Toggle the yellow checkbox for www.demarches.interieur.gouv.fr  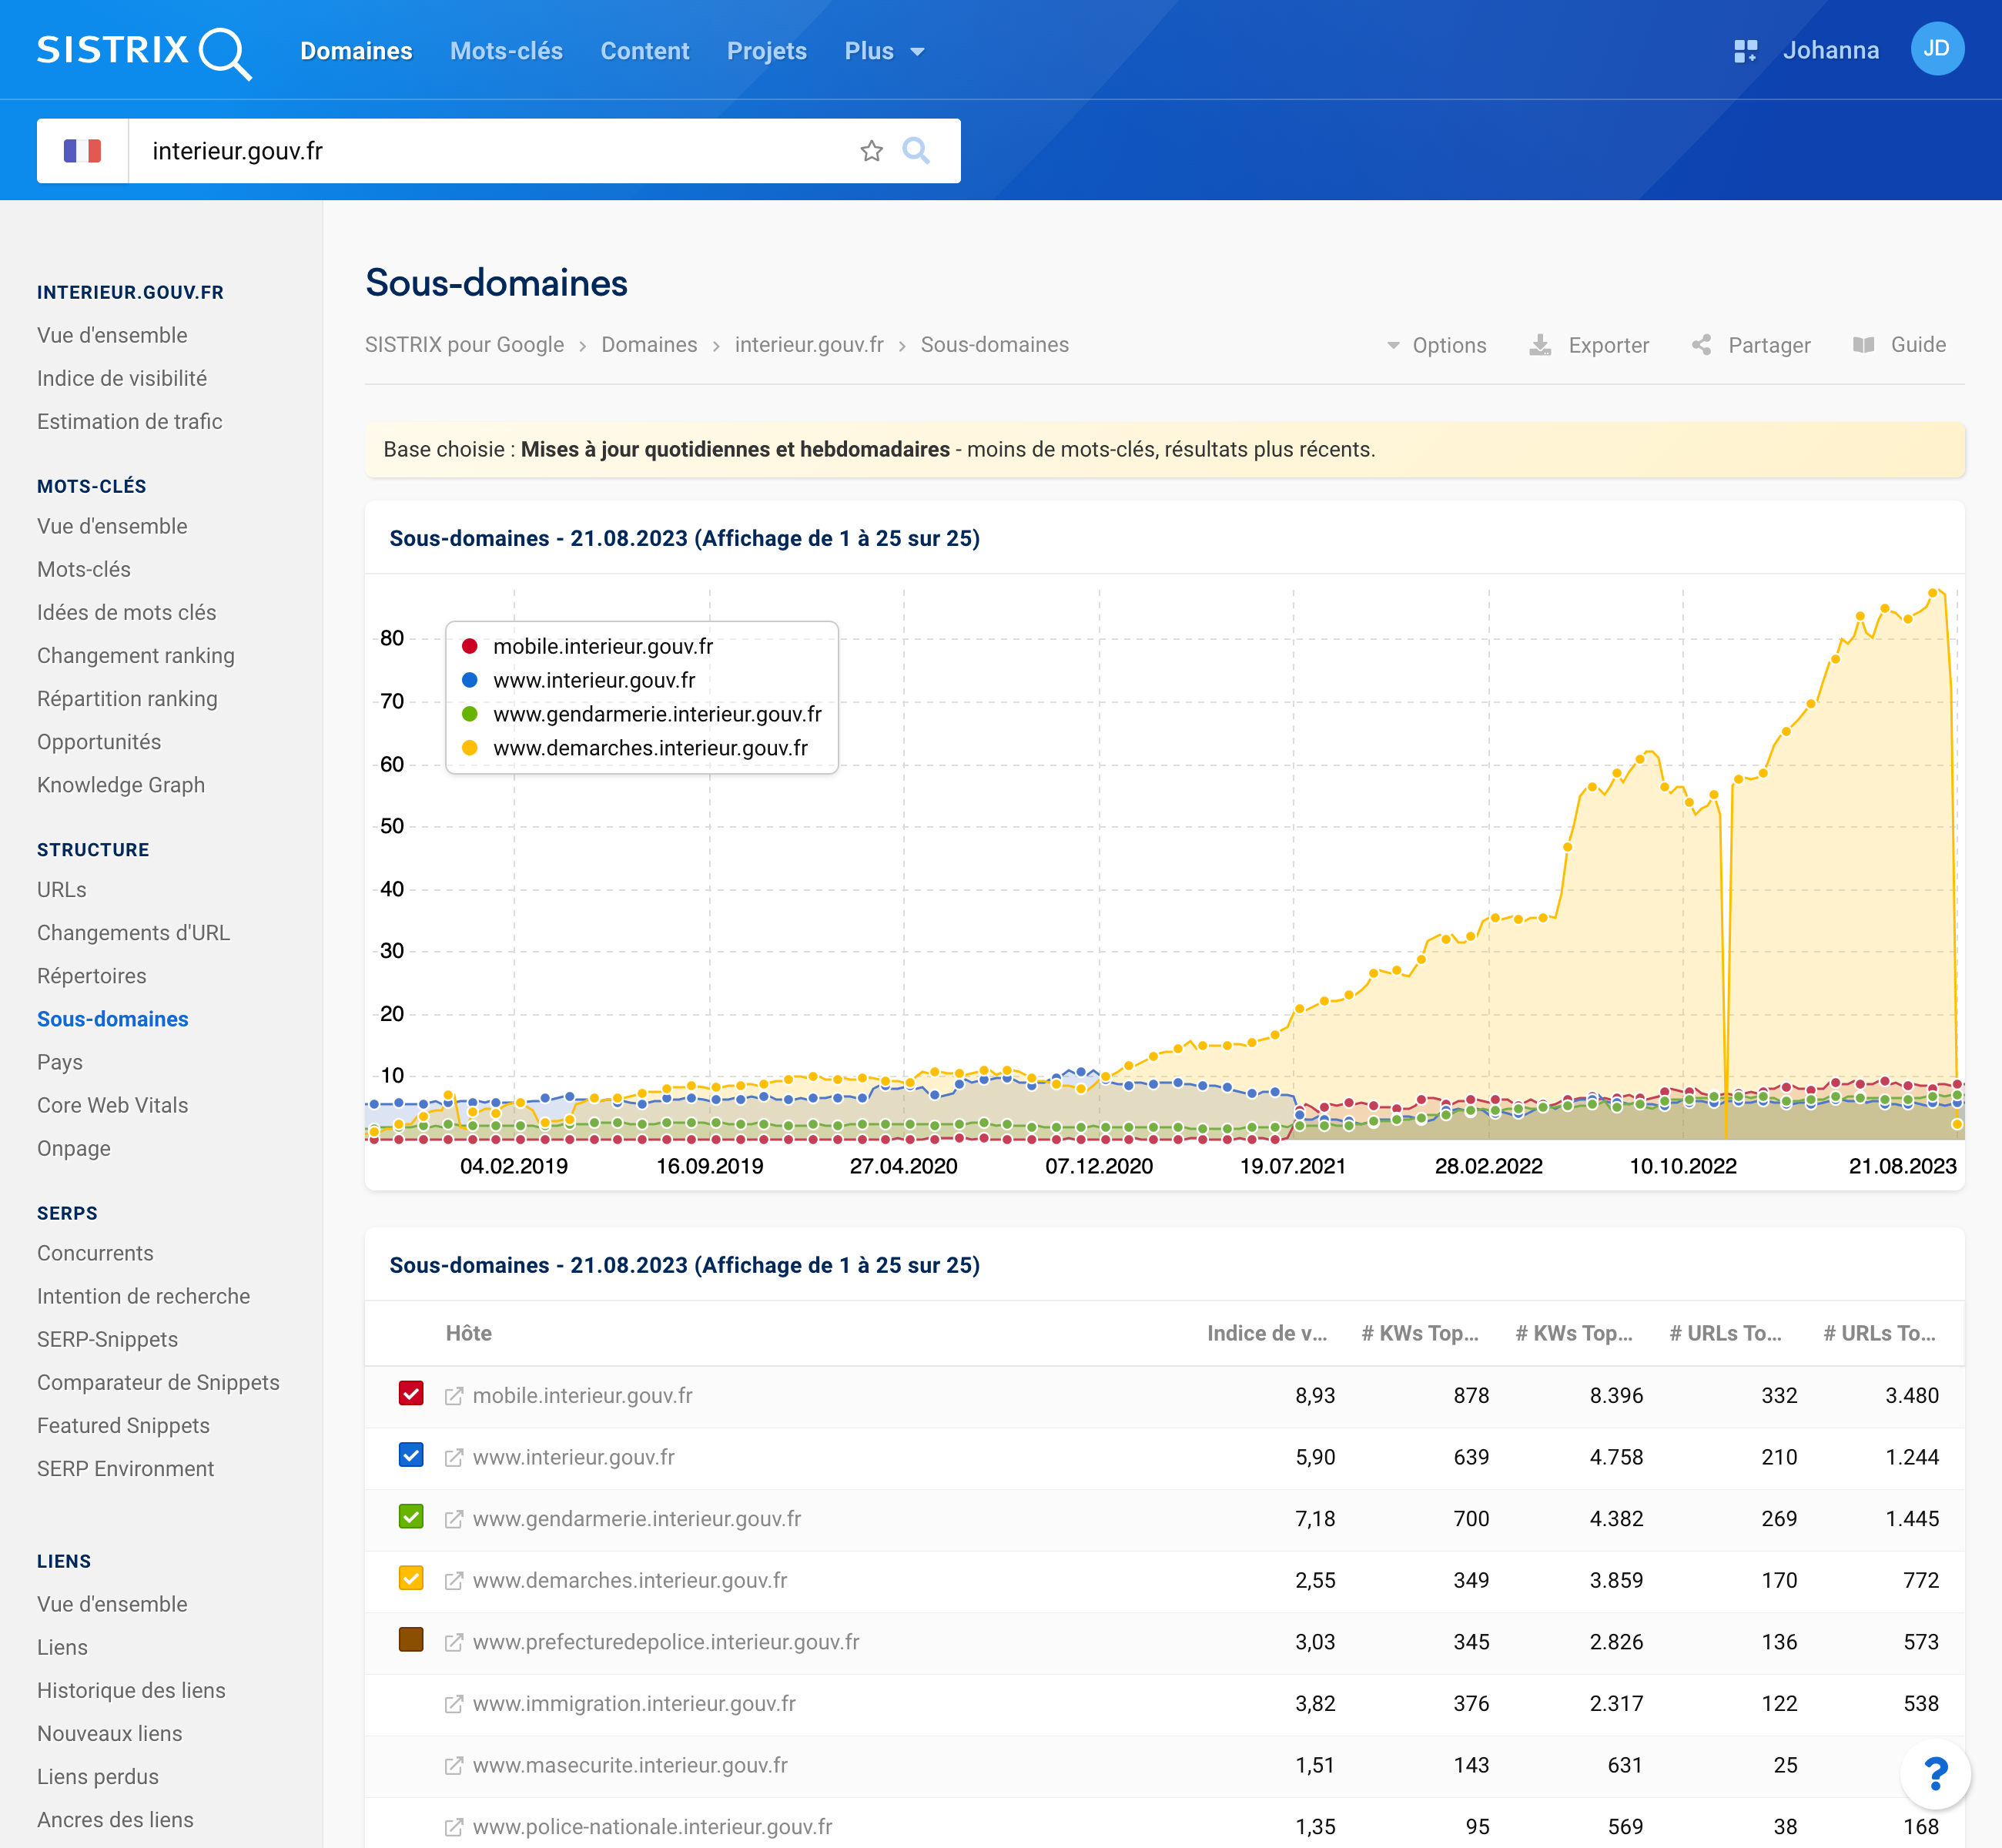click(410, 1578)
